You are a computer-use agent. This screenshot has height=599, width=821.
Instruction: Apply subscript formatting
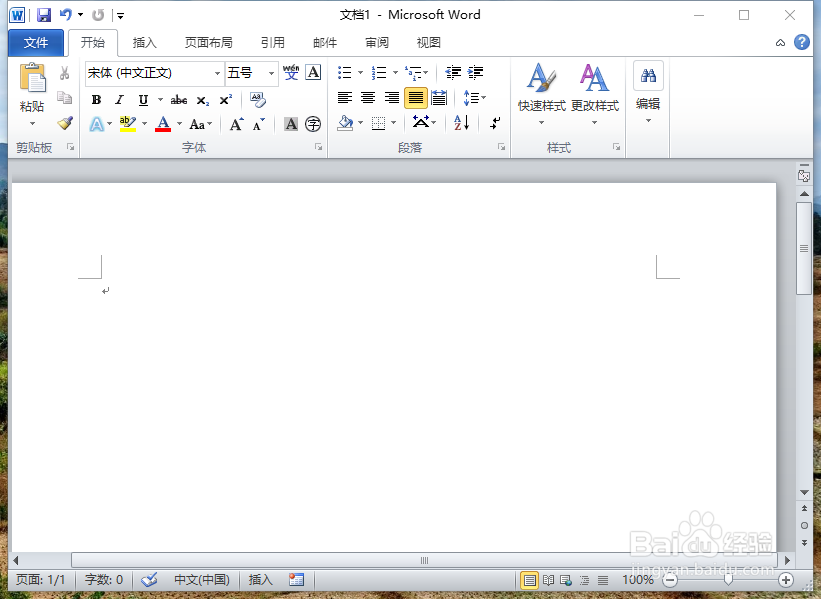click(203, 99)
